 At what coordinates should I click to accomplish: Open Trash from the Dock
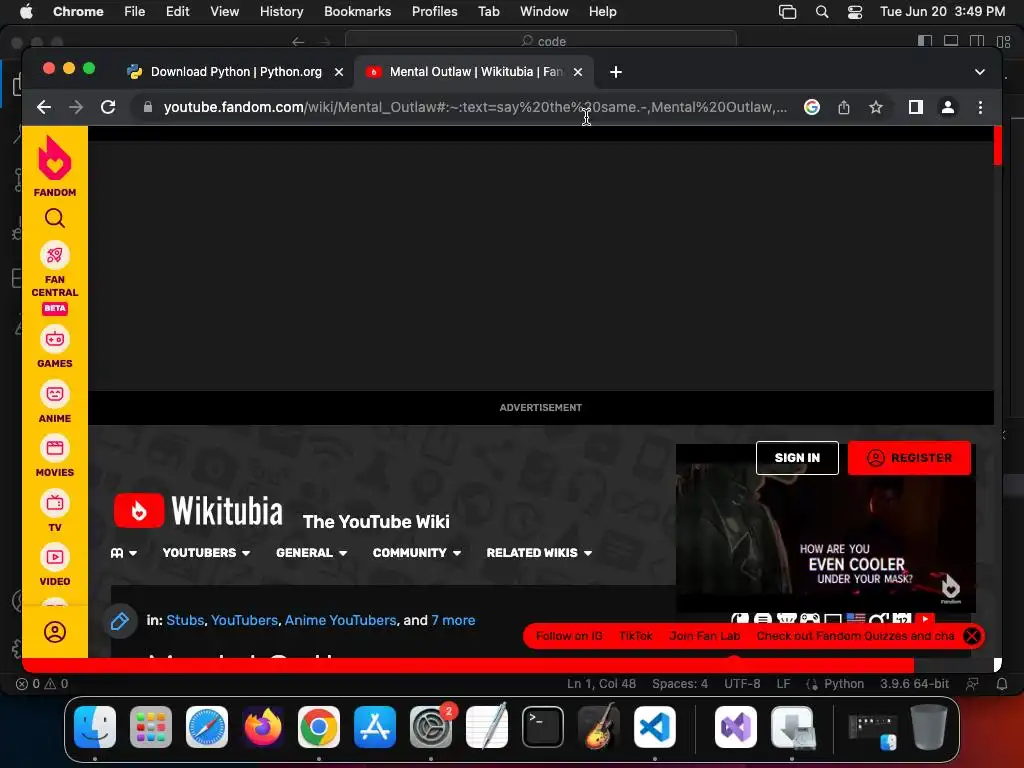tap(929, 727)
